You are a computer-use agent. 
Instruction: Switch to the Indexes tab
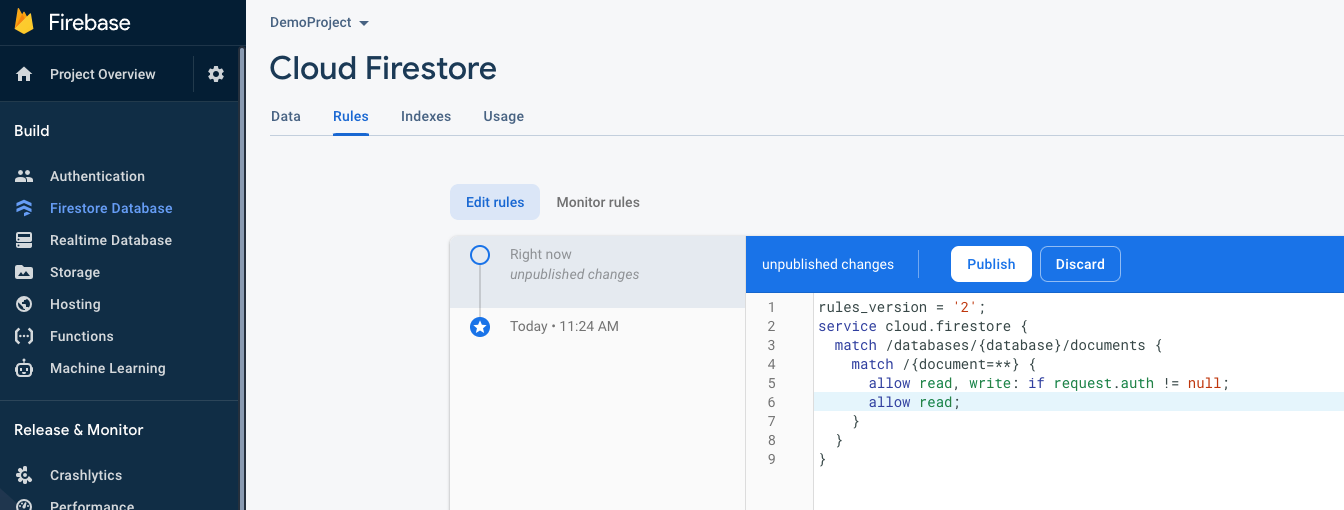coord(426,116)
